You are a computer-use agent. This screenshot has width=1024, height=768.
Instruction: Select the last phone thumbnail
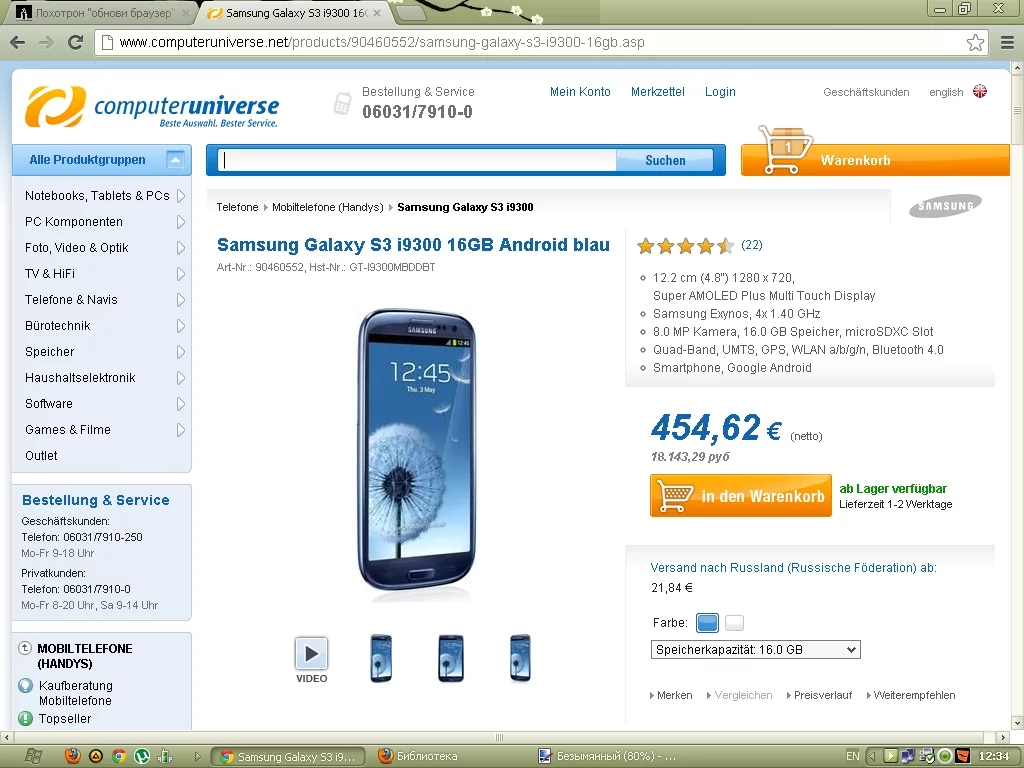click(x=520, y=658)
